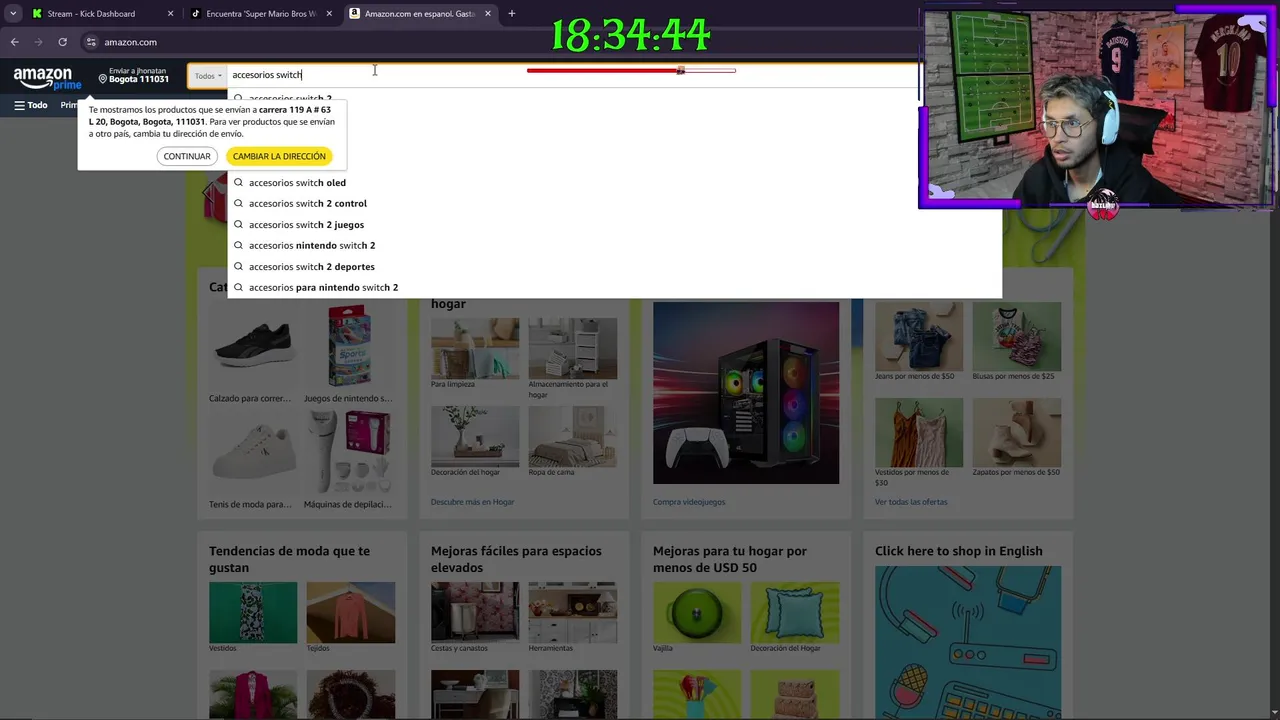Open the delivery location Bogota 111031

134,76
